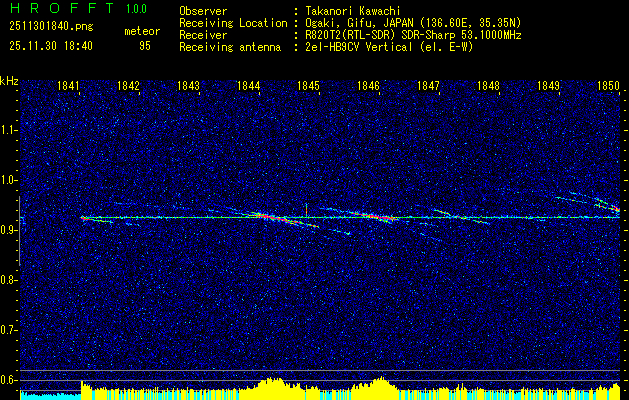Click the 1850 time label
The image size is (629, 400).
click(608, 86)
